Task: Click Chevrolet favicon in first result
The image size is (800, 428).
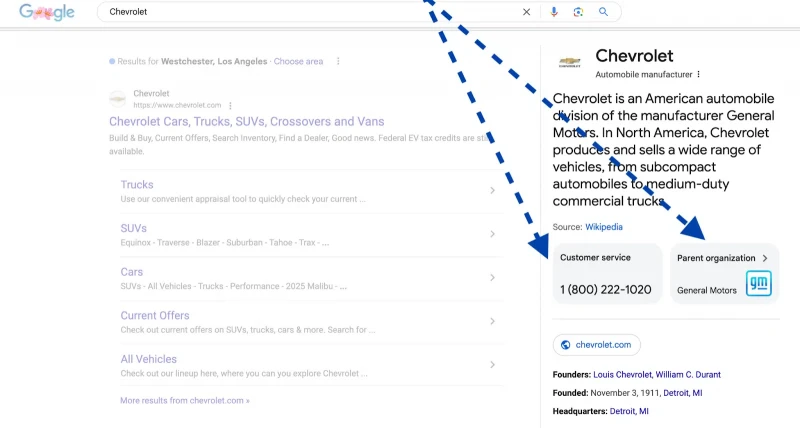Action: pyautogui.click(x=118, y=98)
